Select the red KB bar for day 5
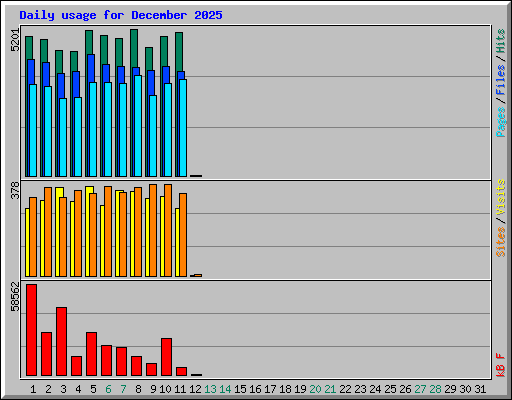This screenshot has height=400, width=512. click(91, 354)
